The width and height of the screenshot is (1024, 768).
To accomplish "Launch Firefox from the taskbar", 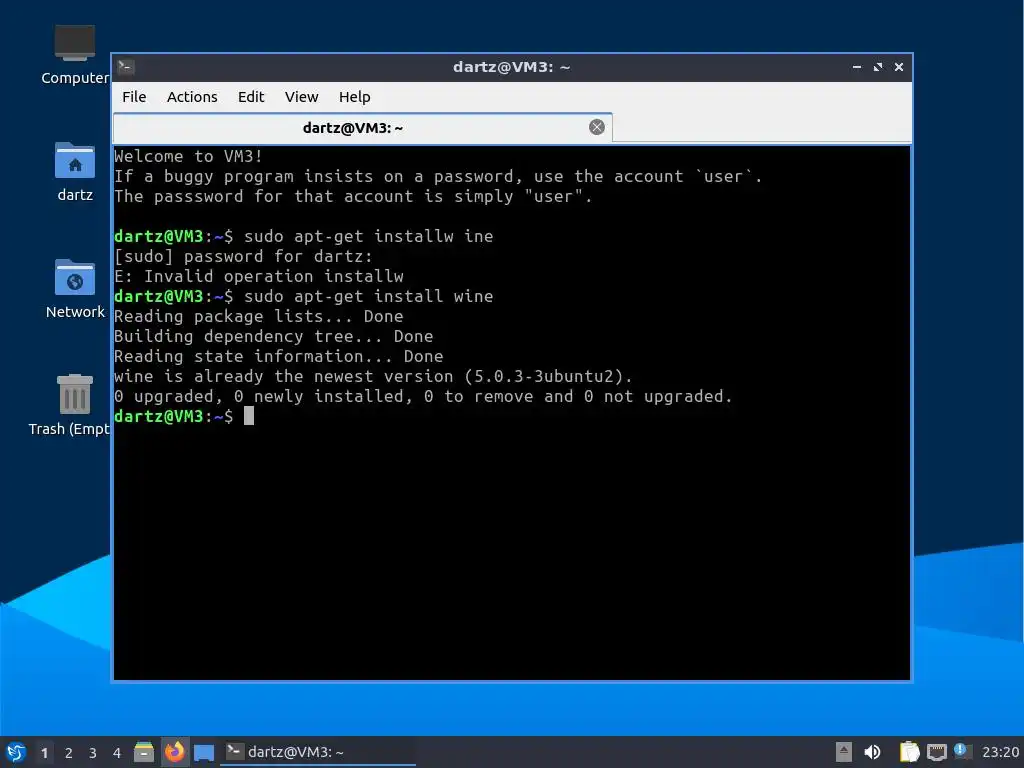I will point(174,752).
